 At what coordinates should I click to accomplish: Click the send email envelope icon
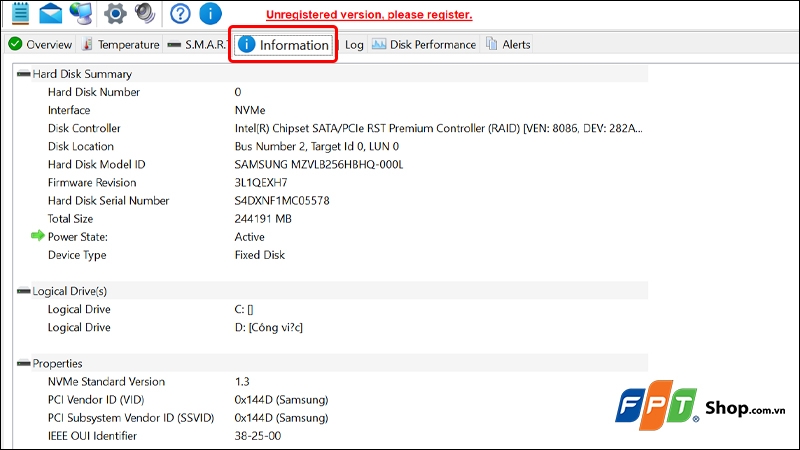(51, 13)
